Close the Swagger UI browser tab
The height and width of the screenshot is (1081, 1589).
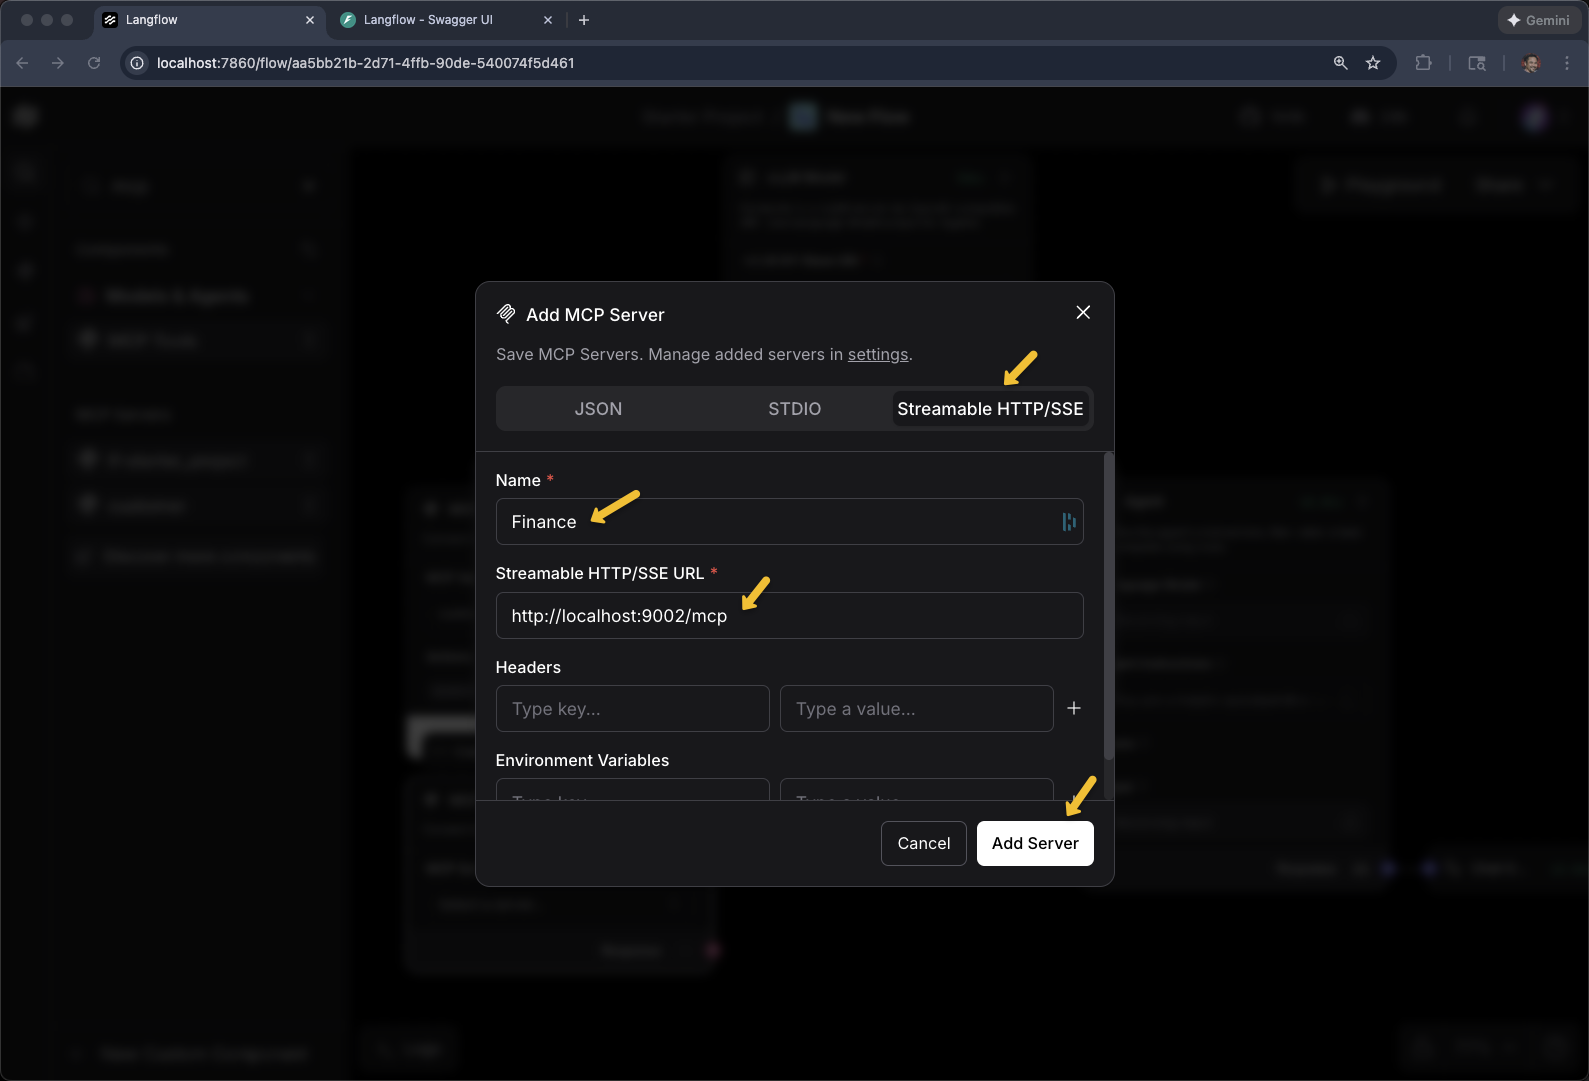(x=548, y=20)
